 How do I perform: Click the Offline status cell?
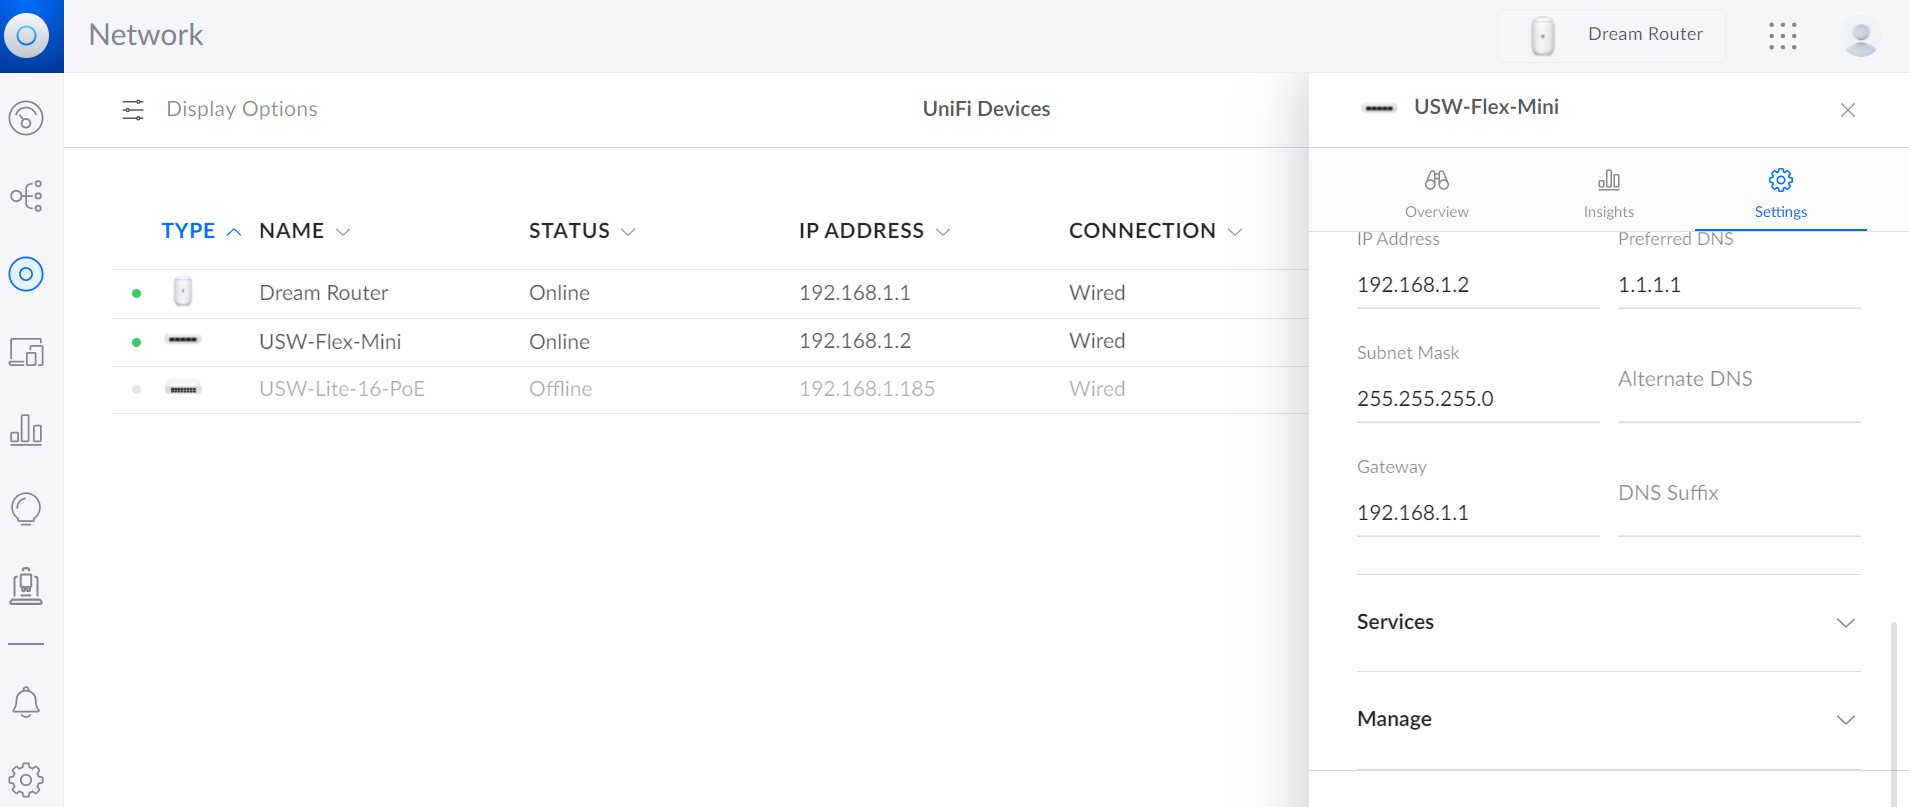560,389
